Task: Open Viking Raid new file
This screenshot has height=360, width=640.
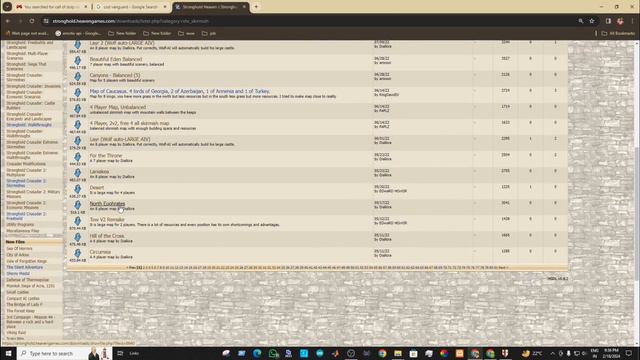Action: click(16, 332)
